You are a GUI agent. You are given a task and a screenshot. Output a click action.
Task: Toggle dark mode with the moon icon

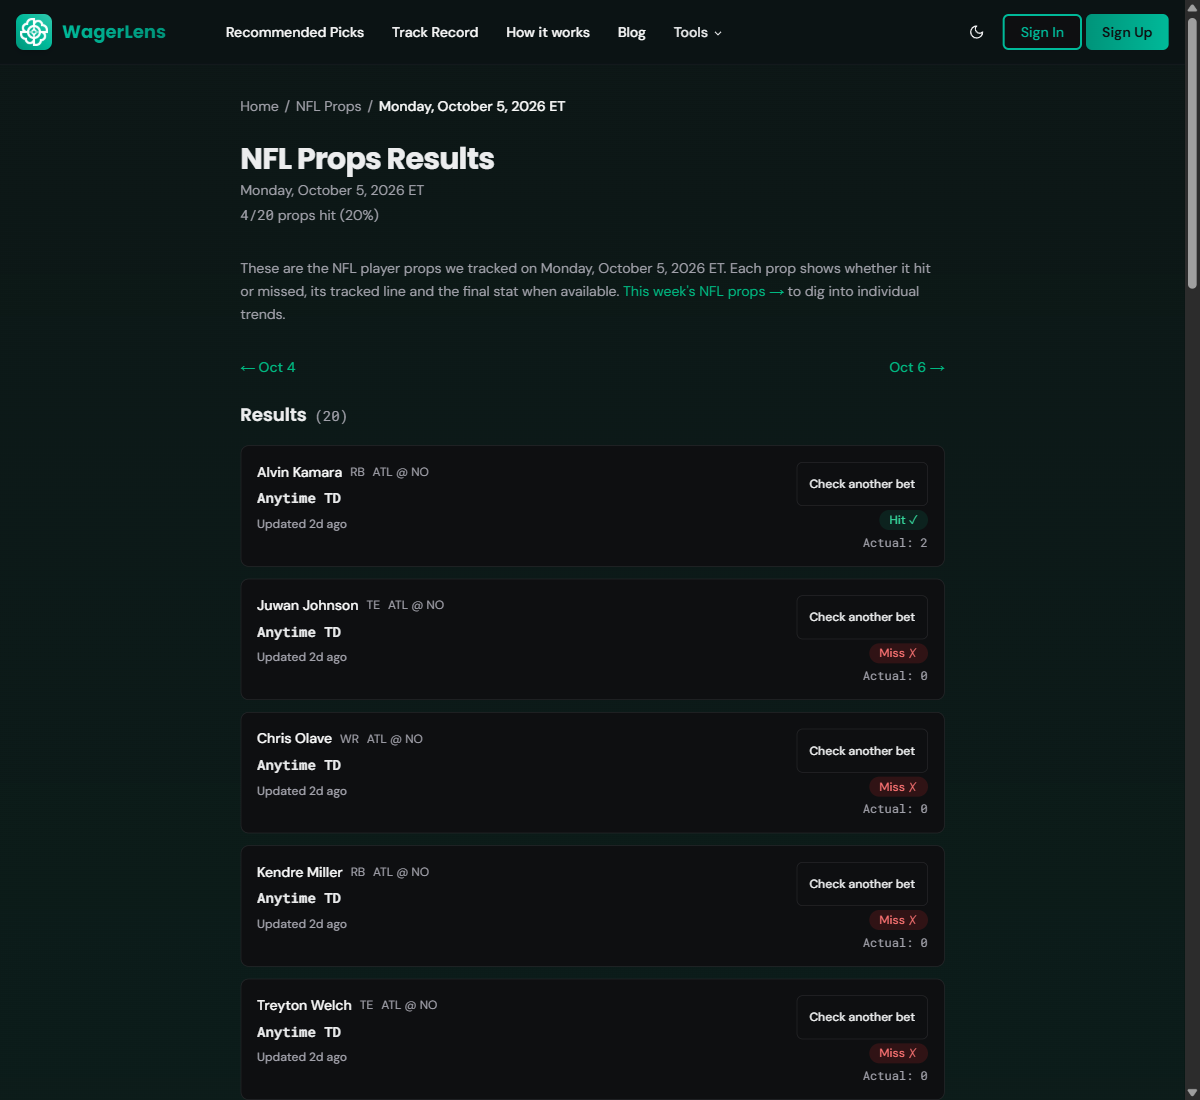click(977, 32)
